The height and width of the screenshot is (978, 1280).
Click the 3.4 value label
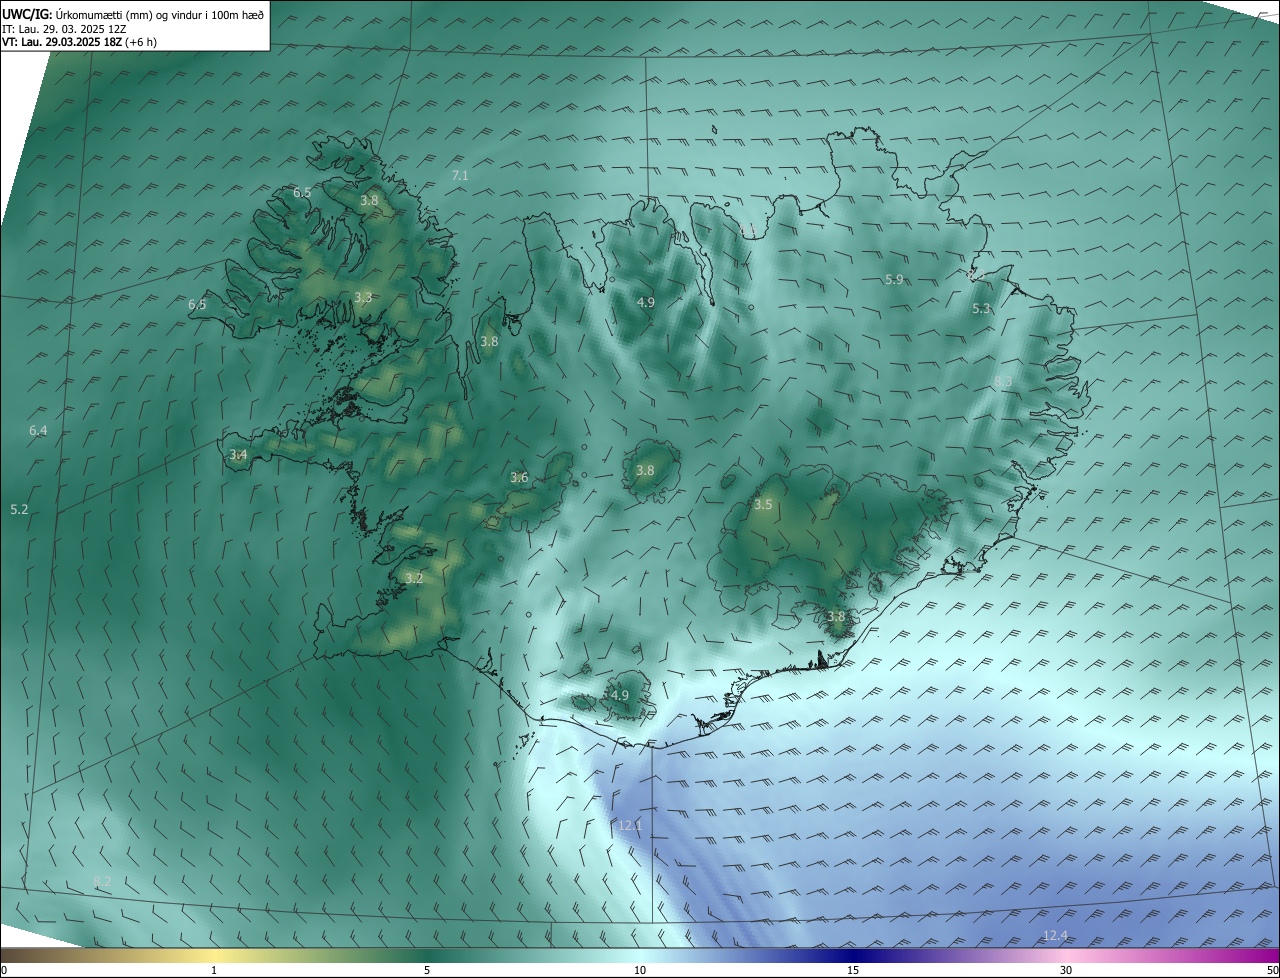pos(238,455)
